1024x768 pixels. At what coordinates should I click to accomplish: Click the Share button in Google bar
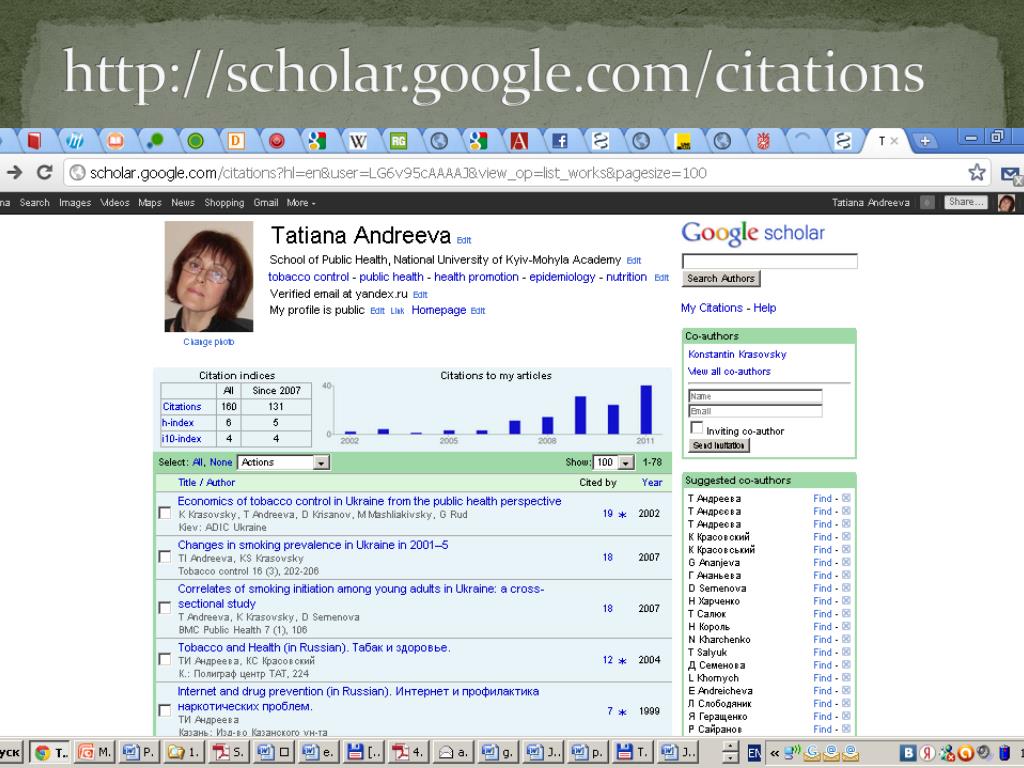pyautogui.click(x=965, y=202)
